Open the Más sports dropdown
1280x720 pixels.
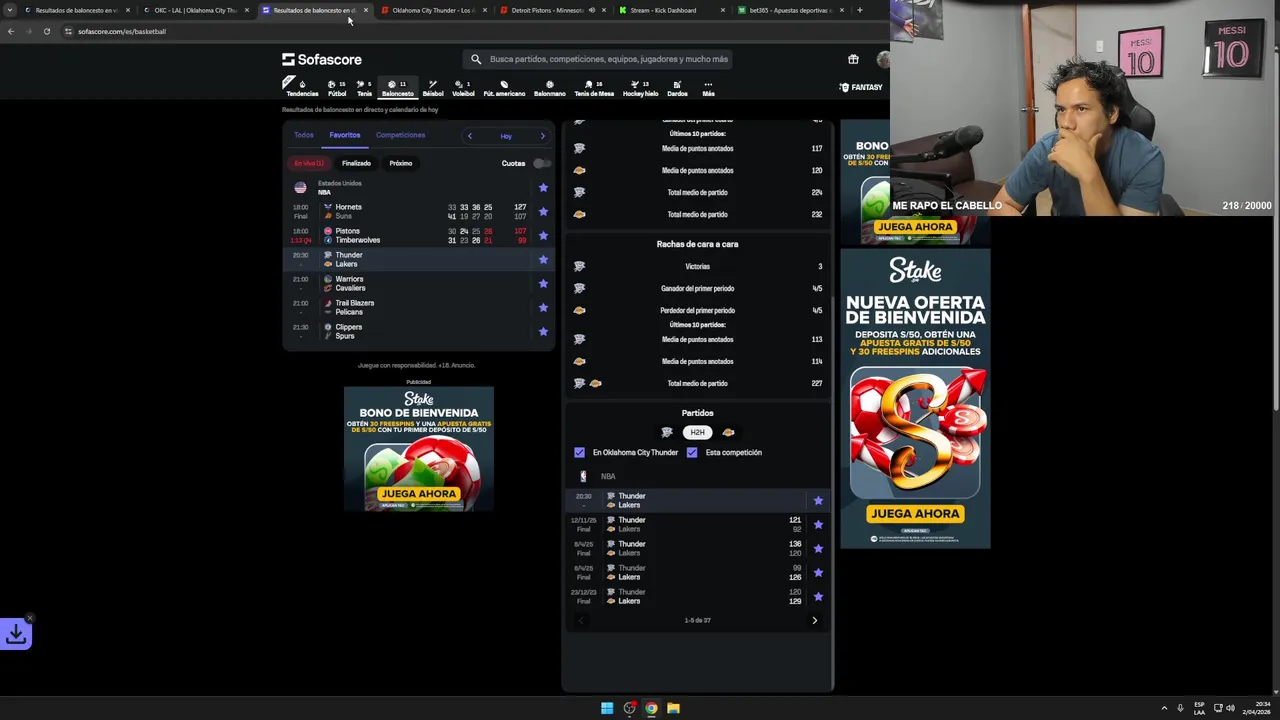point(708,88)
